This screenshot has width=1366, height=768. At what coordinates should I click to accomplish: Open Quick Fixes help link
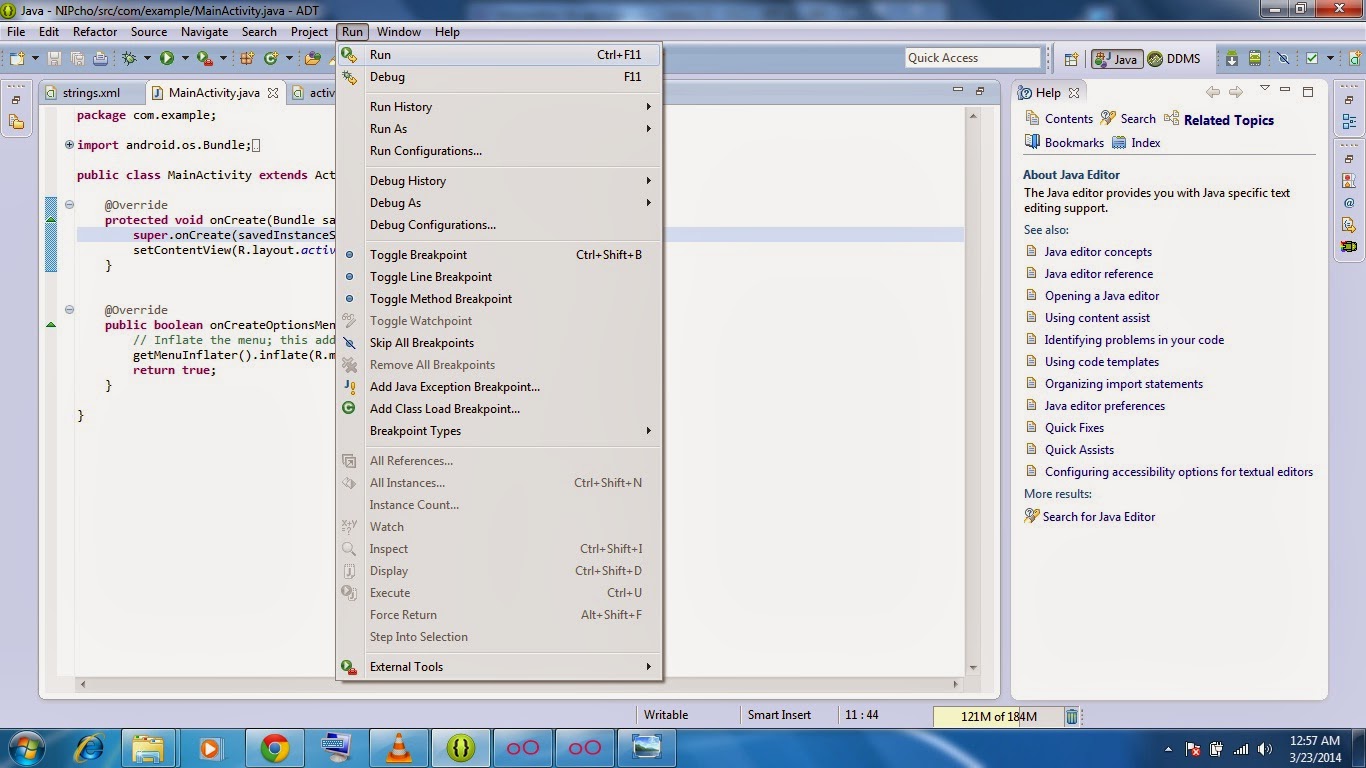[1074, 428]
